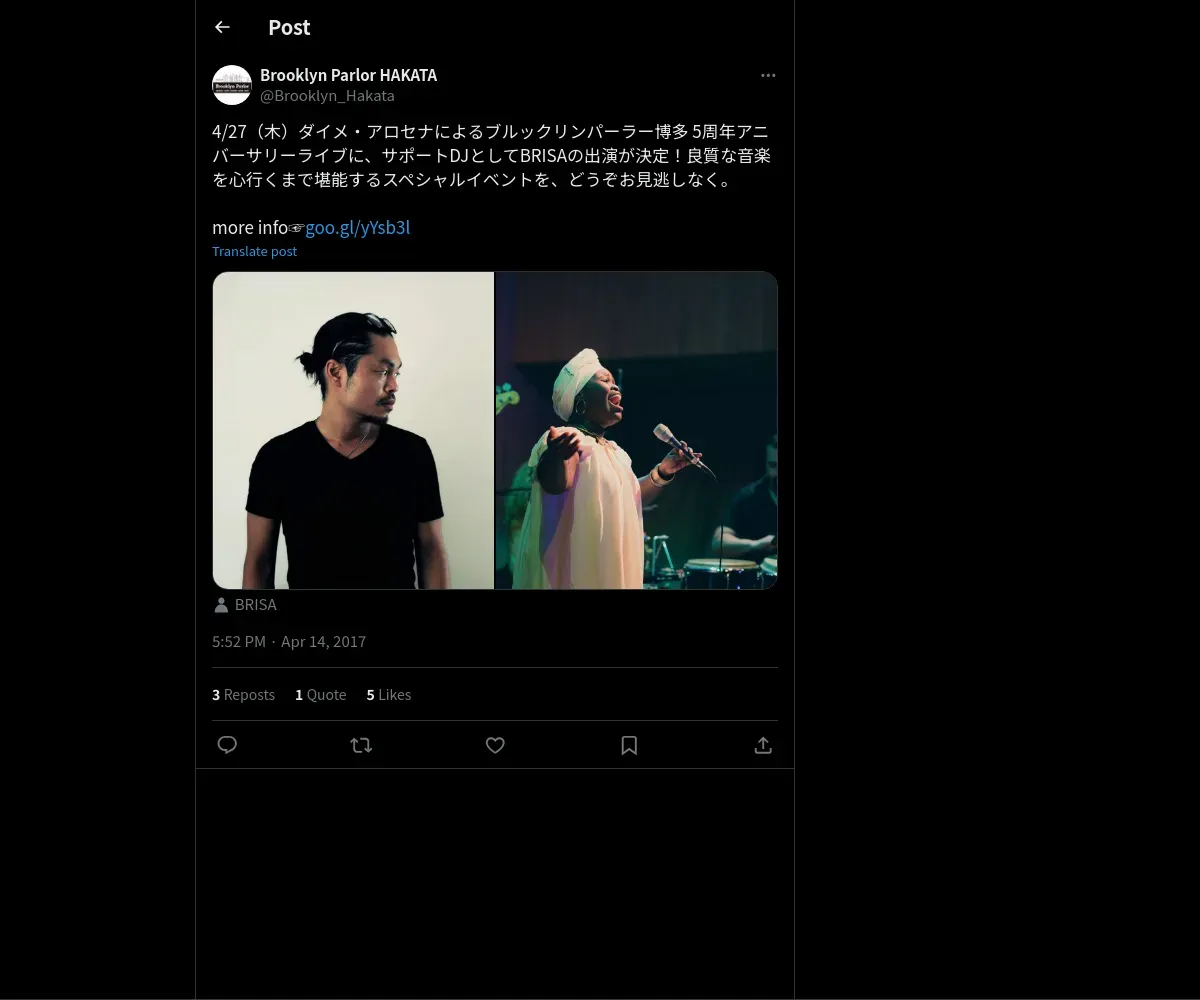The image size is (1200, 1000).
Task: Click the Post page heading
Action: (289, 27)
